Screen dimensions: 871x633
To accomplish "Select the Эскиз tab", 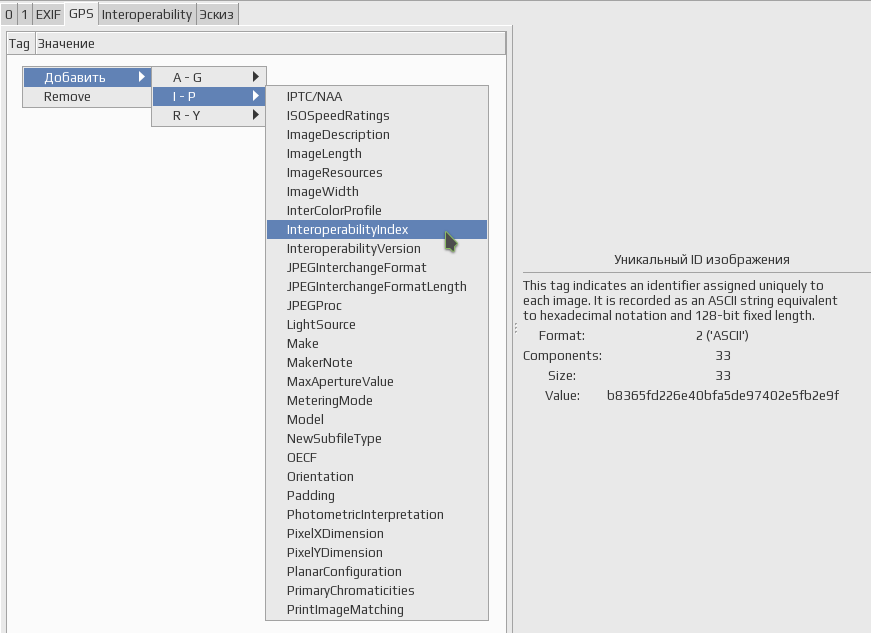I will [217, 14].
